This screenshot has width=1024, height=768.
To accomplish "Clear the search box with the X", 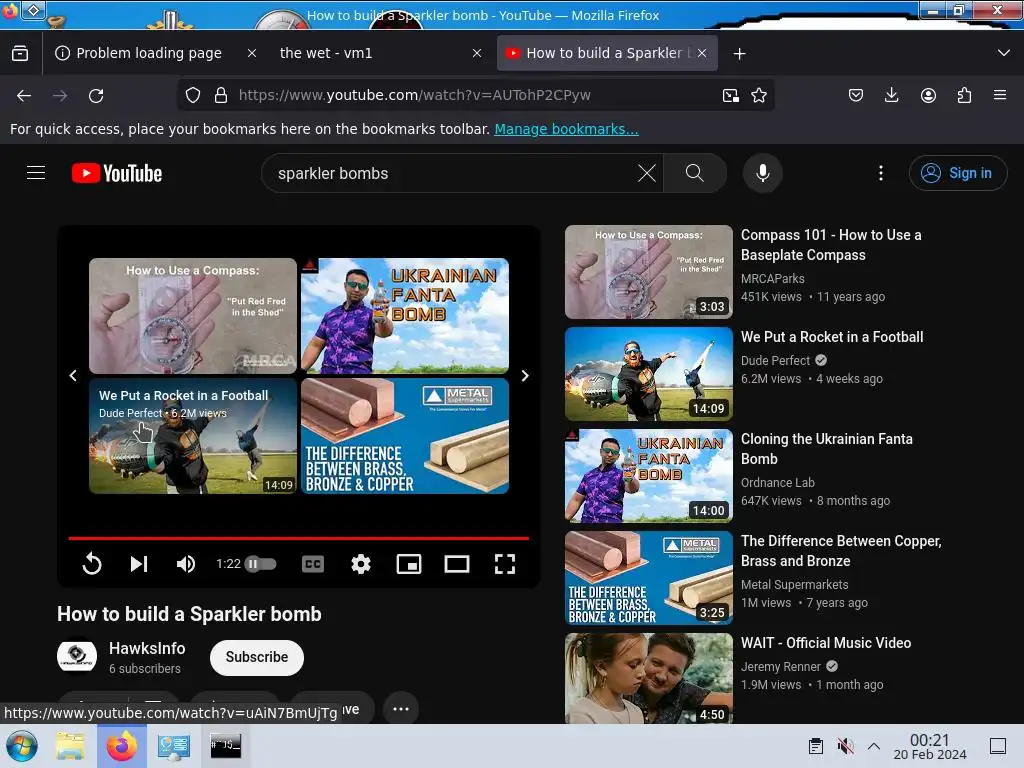I will [647, 173].
